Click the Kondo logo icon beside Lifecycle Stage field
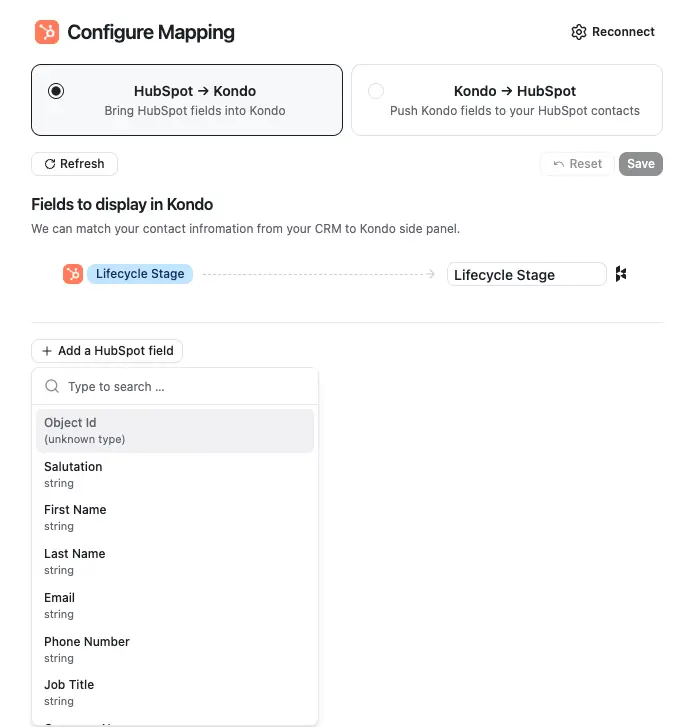This screenshot has width=693, height=727. [x=621, y=274]
